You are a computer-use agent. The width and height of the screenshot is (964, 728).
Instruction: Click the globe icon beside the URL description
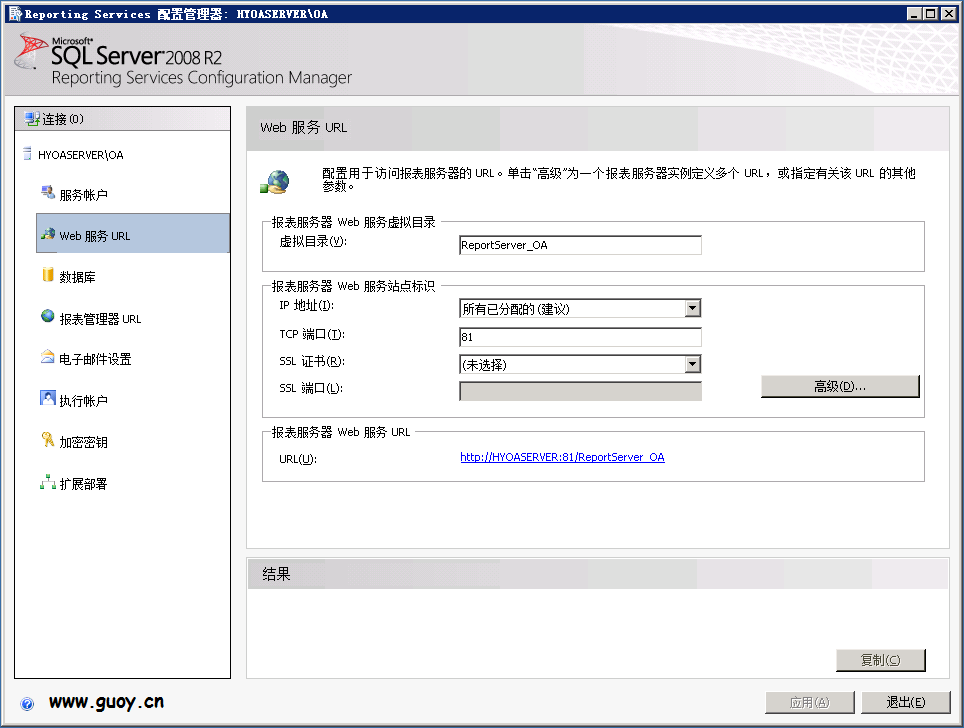(275, 183)
